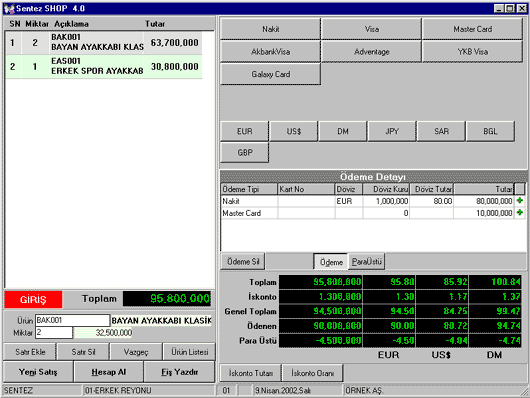This screenshot has width=530, height=398.
Task: Select AkbankVisa payment button
Action: (x=270, y=52)
